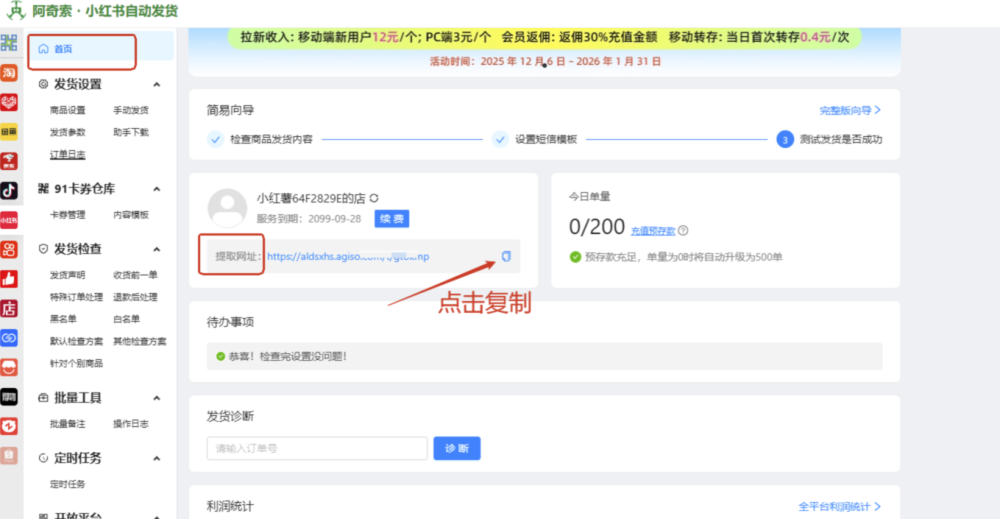Open 订单日志 menu item
The width and height of the screenshot is (1000, 519).
coord(68,154)
